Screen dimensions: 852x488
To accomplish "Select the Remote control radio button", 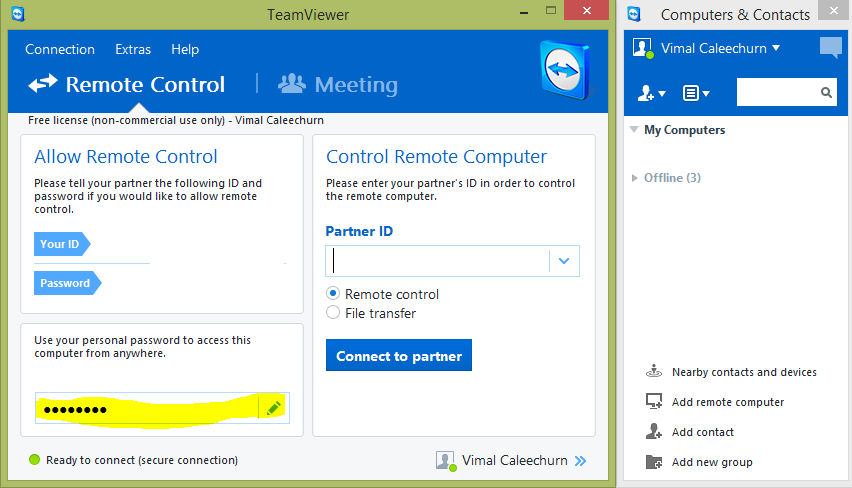I will point(333,293).
